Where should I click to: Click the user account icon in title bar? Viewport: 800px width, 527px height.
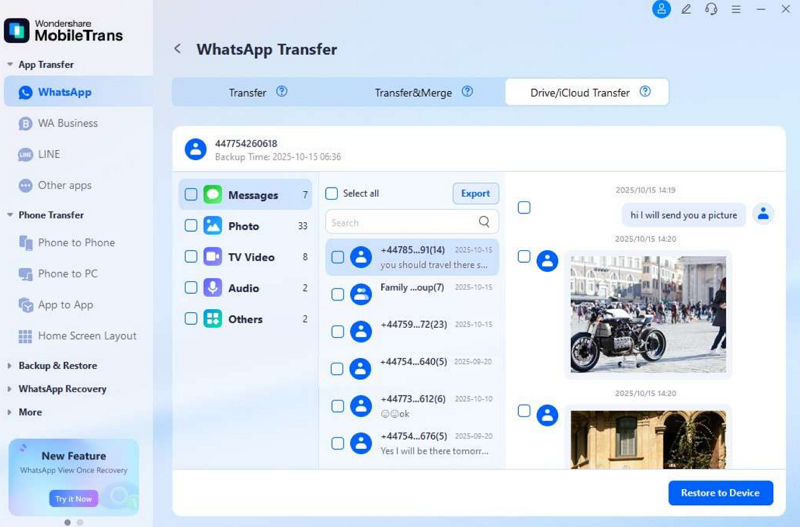pos(661,9)
